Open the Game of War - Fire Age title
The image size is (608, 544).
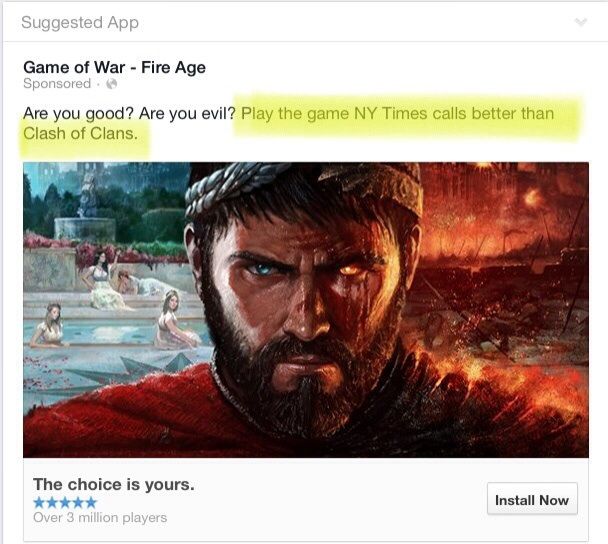coord(114,67)
